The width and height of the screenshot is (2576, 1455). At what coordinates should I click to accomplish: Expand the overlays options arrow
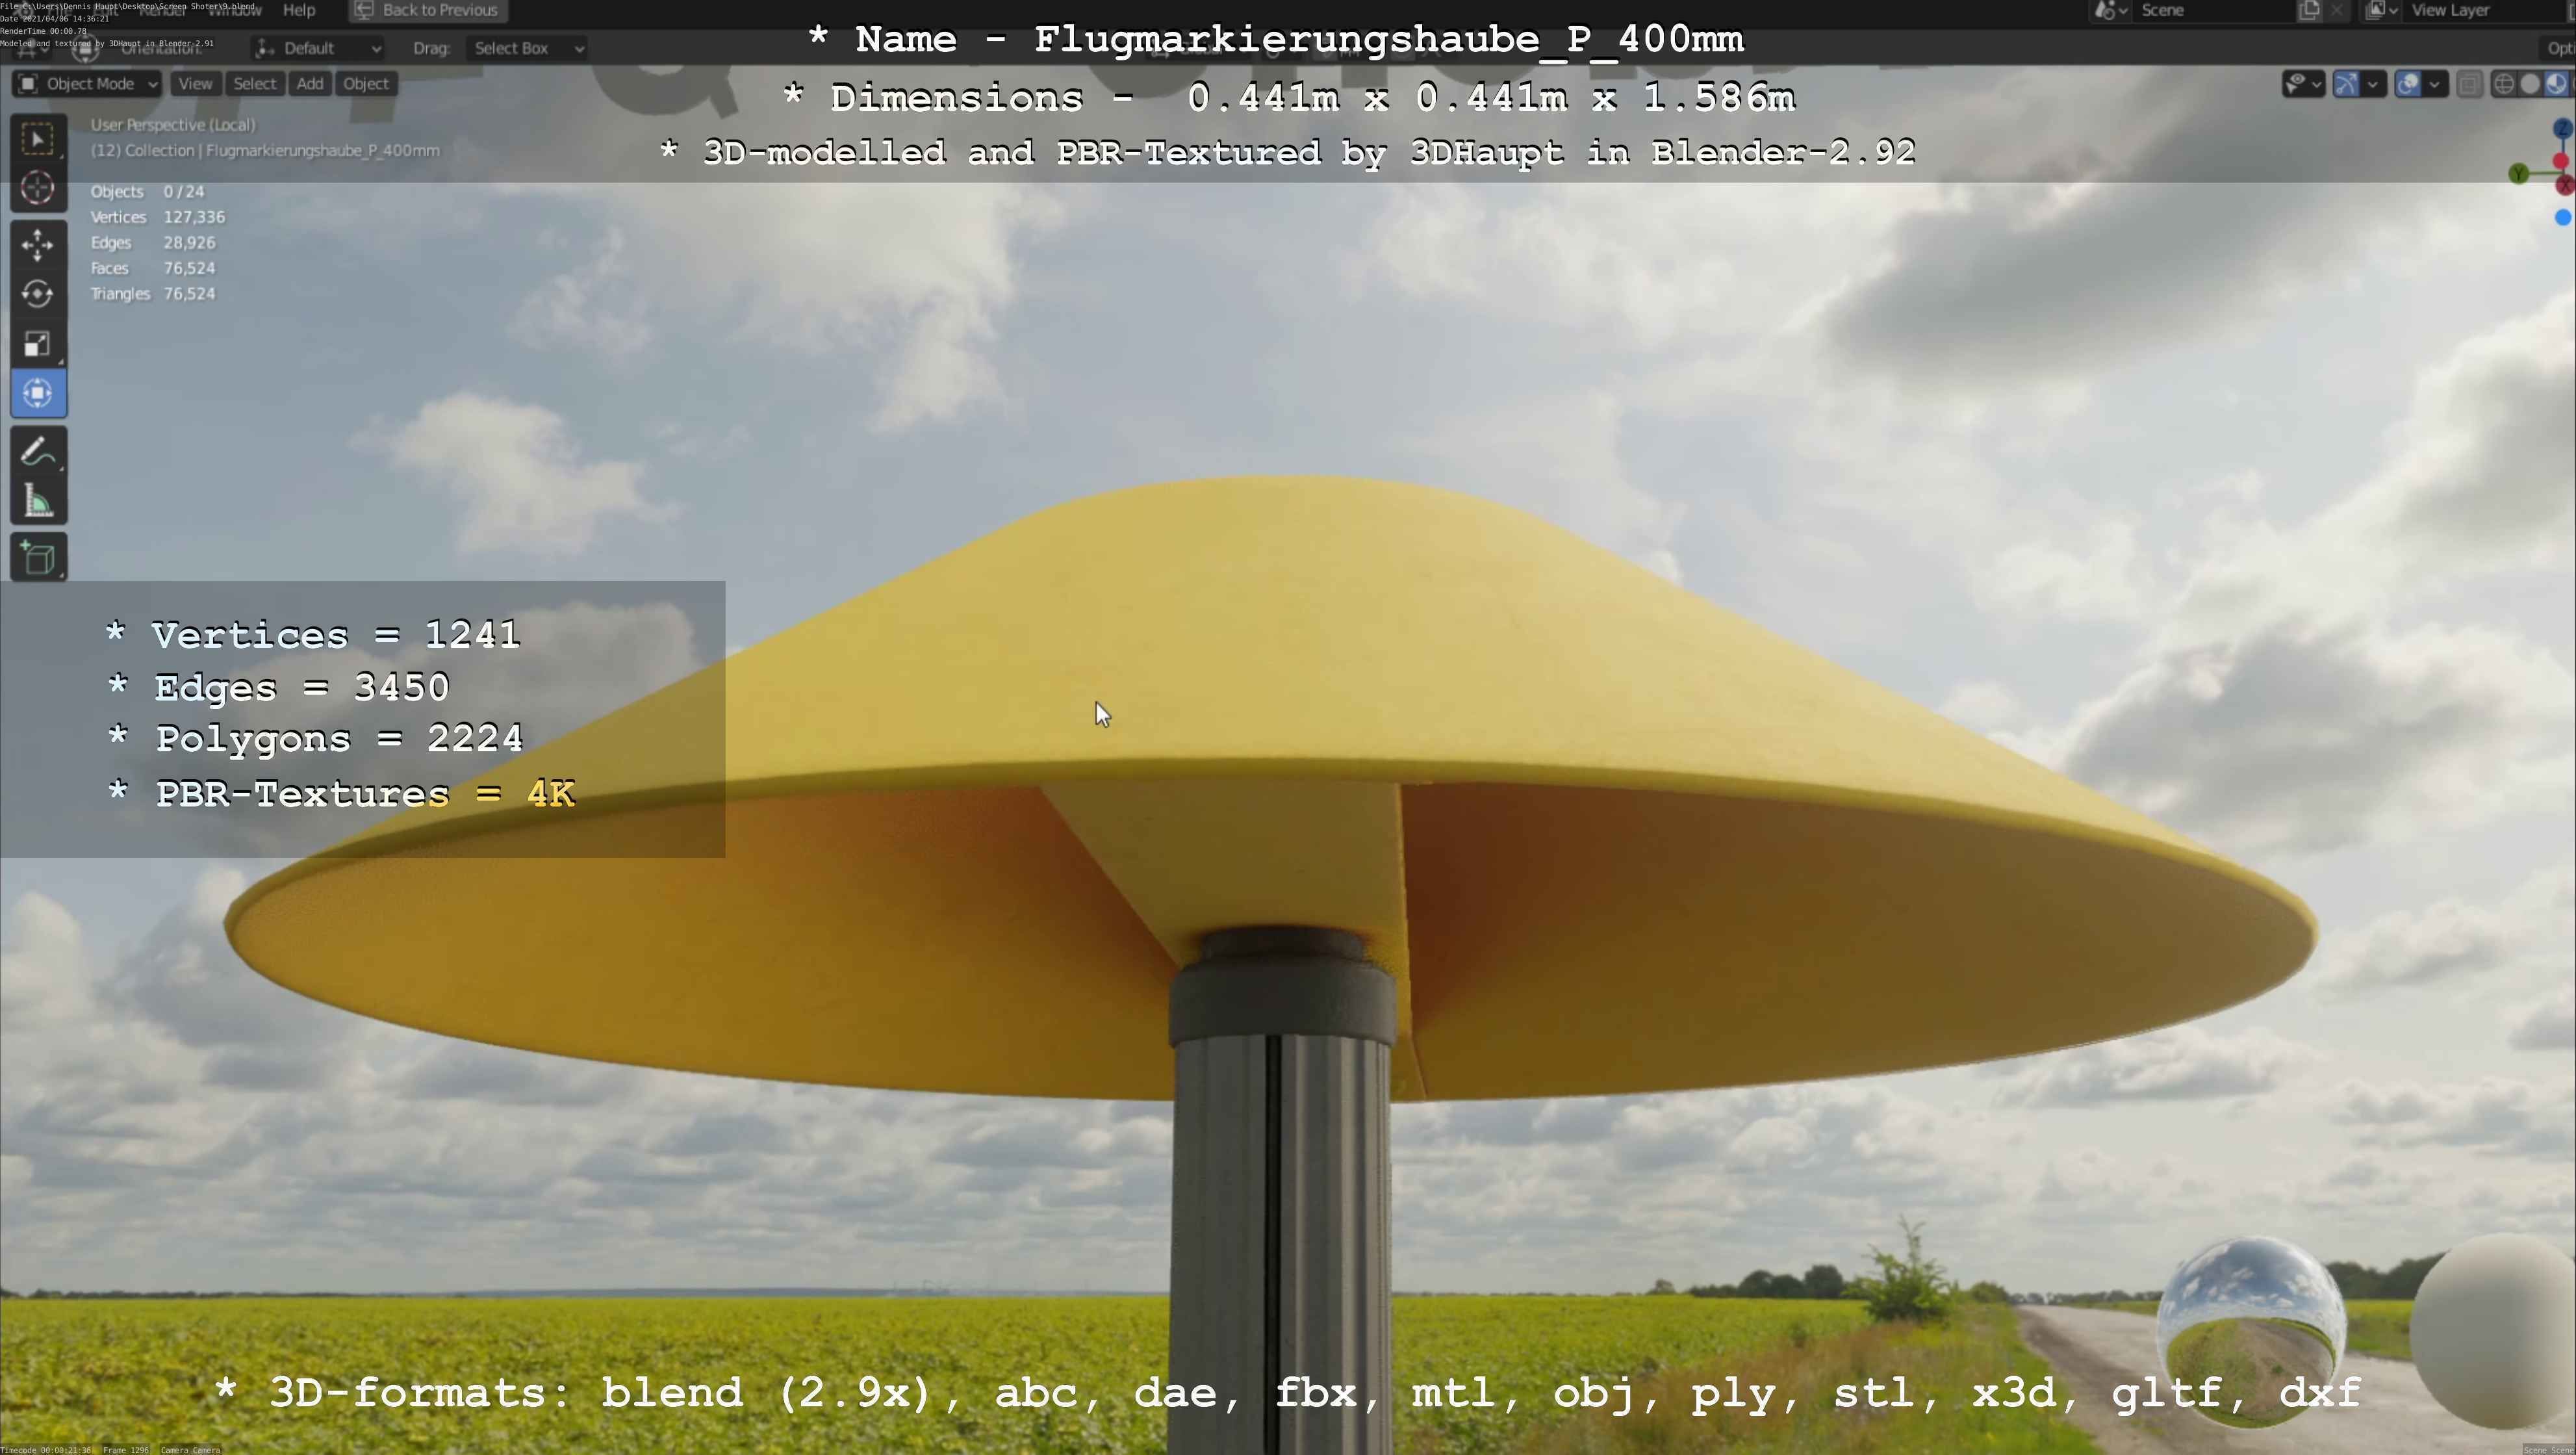click(2435, 84)
